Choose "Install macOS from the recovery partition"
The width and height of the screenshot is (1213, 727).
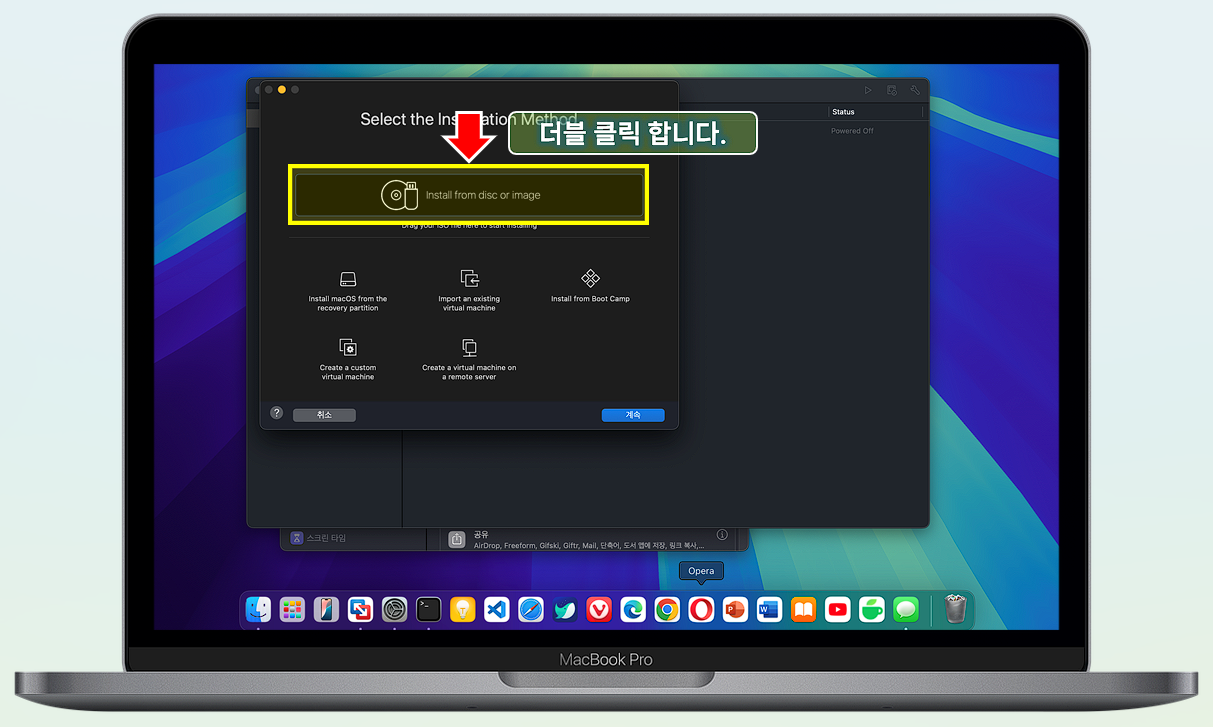348,290
